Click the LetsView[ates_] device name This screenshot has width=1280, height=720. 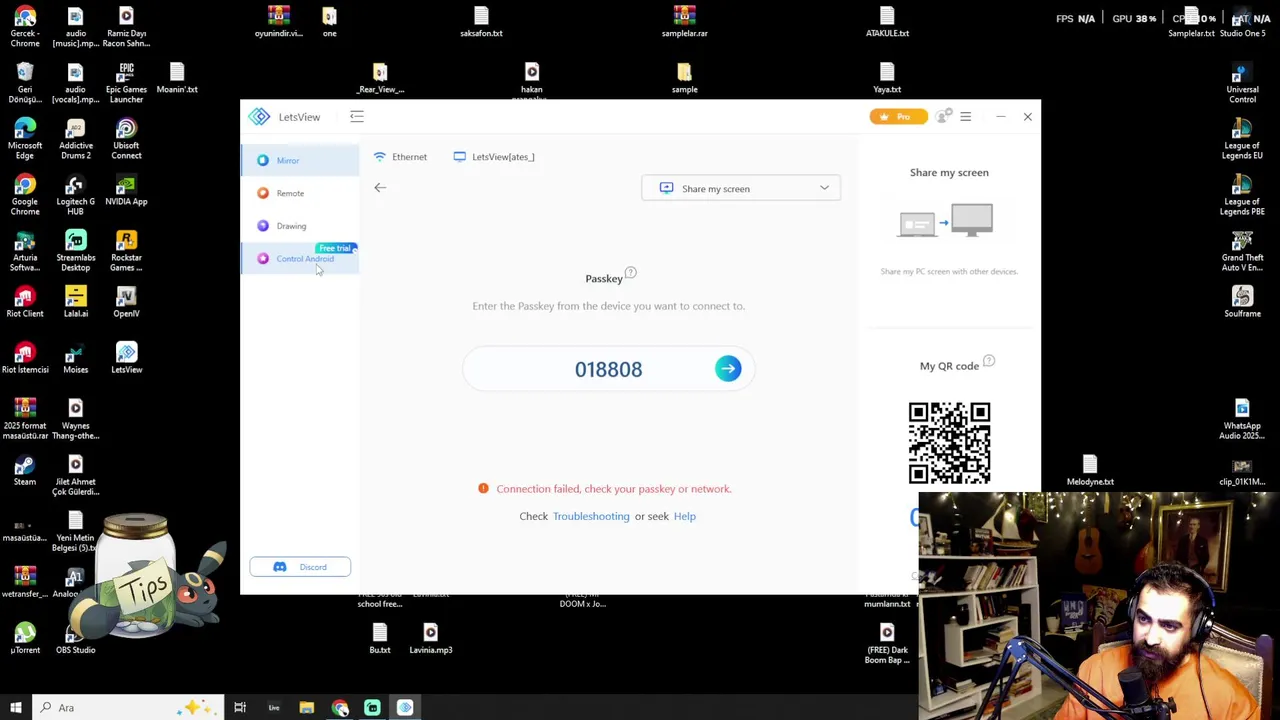click(x=494, y=157)
